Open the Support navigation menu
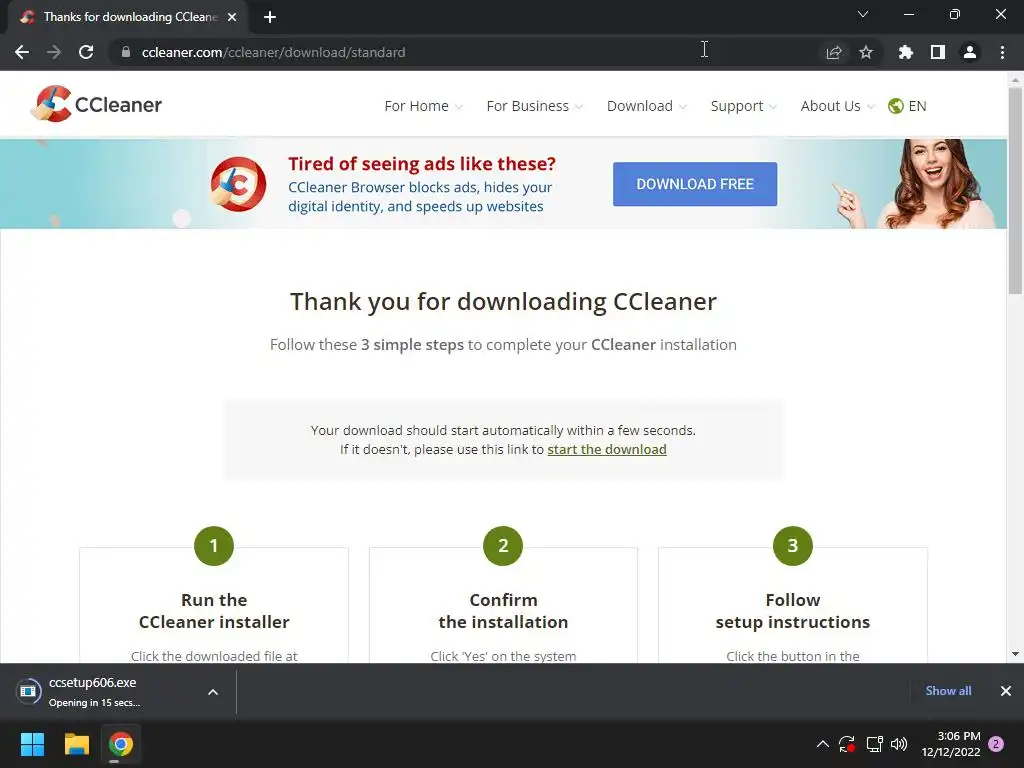 (744, 106)
